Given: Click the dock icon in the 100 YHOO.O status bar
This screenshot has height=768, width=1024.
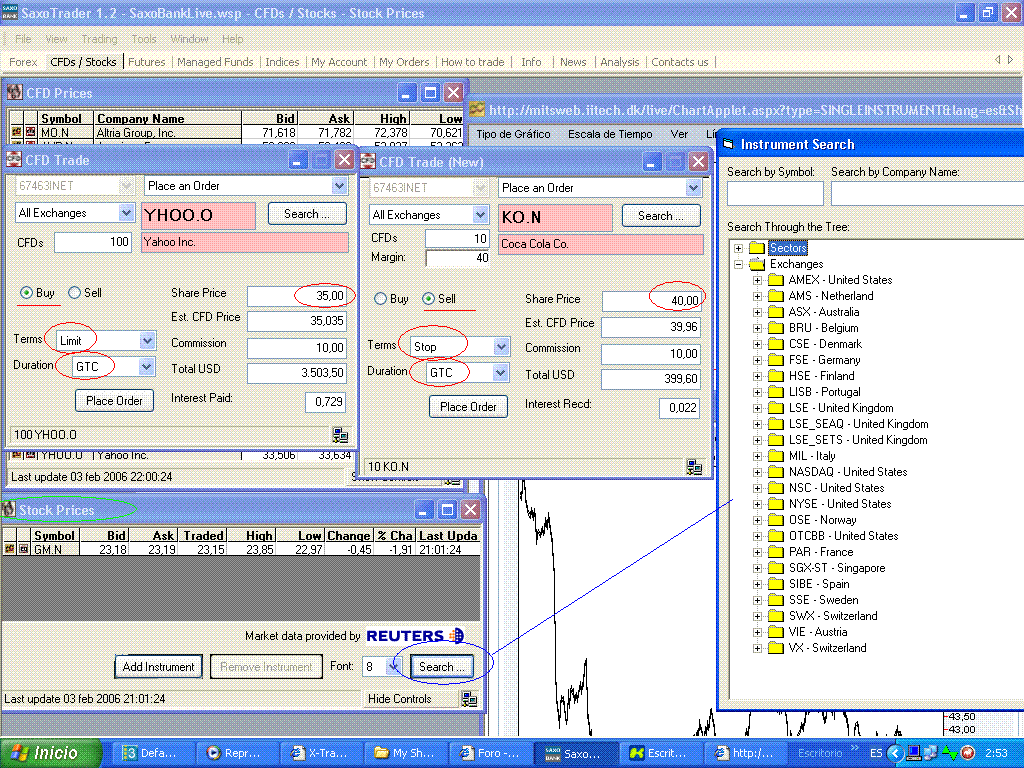Looking at the screenshot, I should point(340,434).
